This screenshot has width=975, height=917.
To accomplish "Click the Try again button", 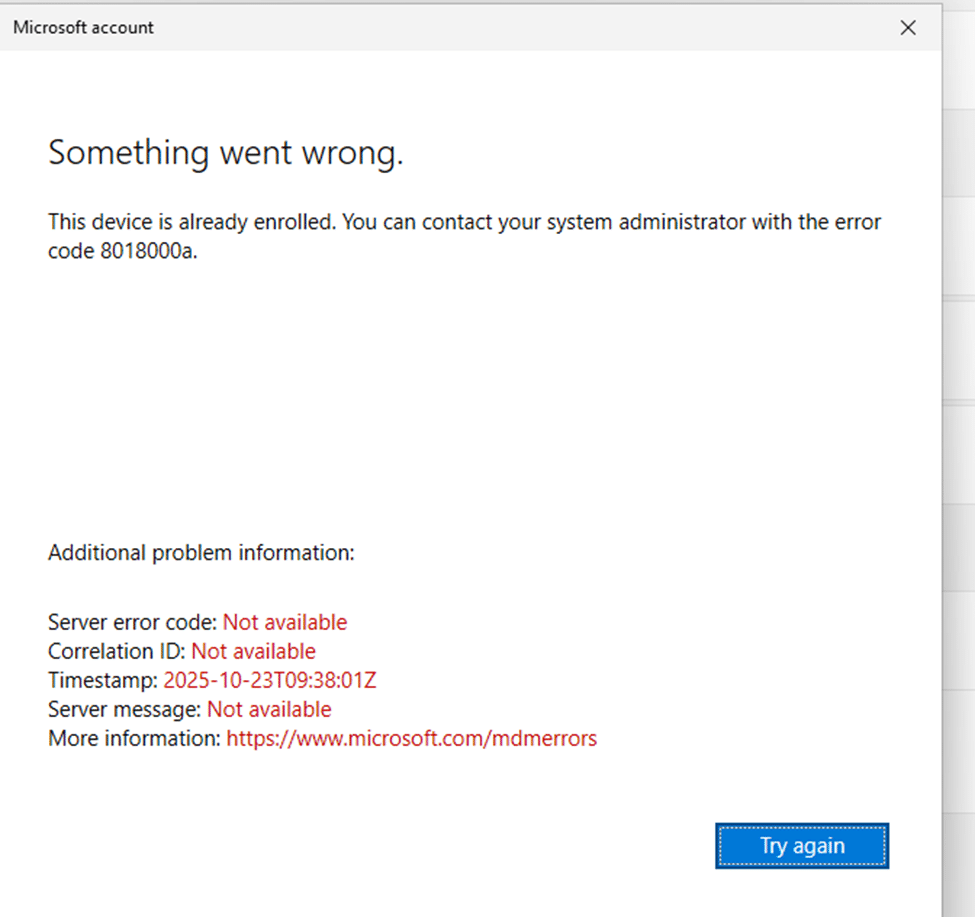I will pyautogui.click(x=802, y=846).
